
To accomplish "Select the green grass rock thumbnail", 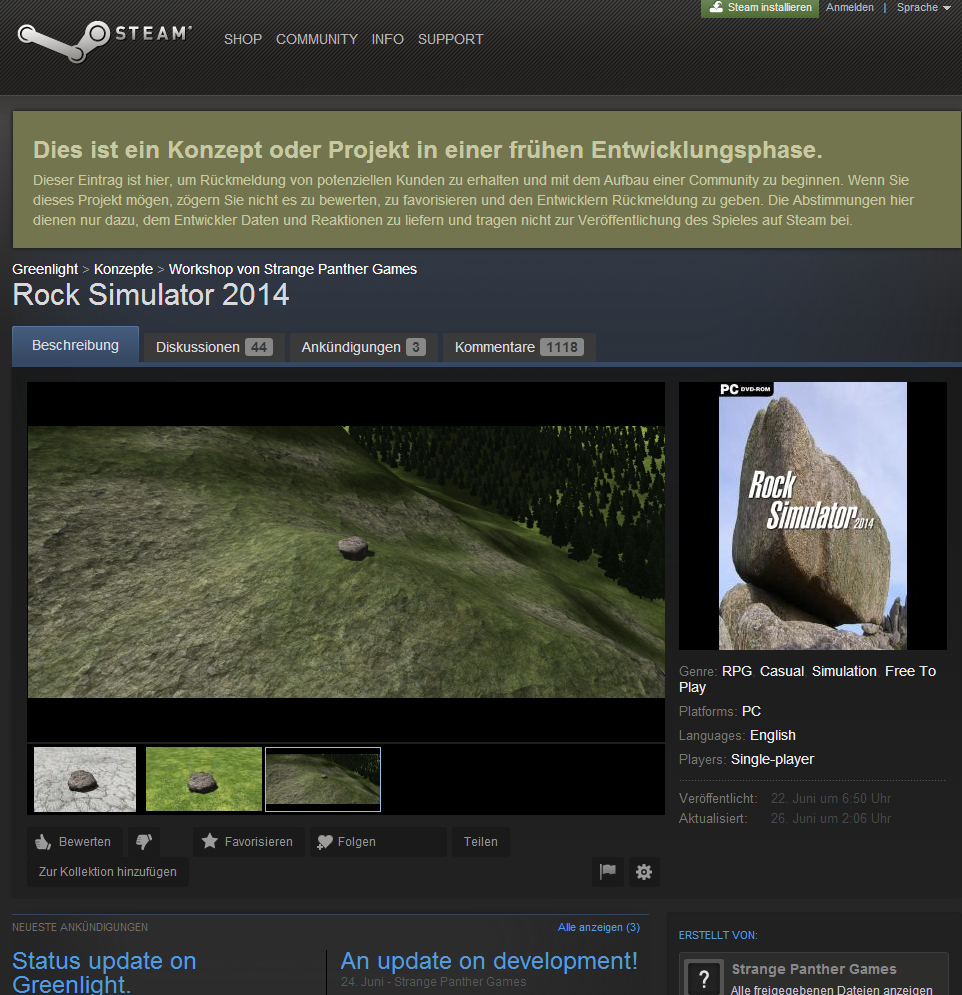I will point(204,779).
